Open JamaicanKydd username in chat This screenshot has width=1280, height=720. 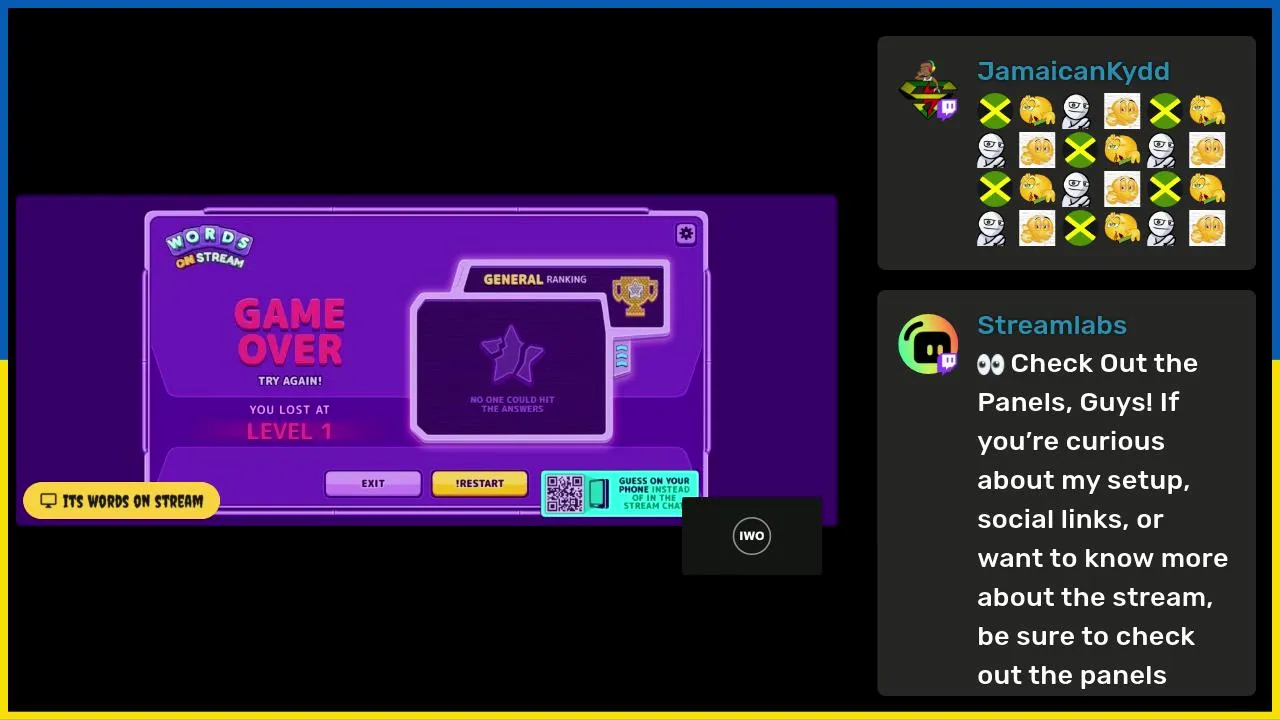[x=1073, y=71]
